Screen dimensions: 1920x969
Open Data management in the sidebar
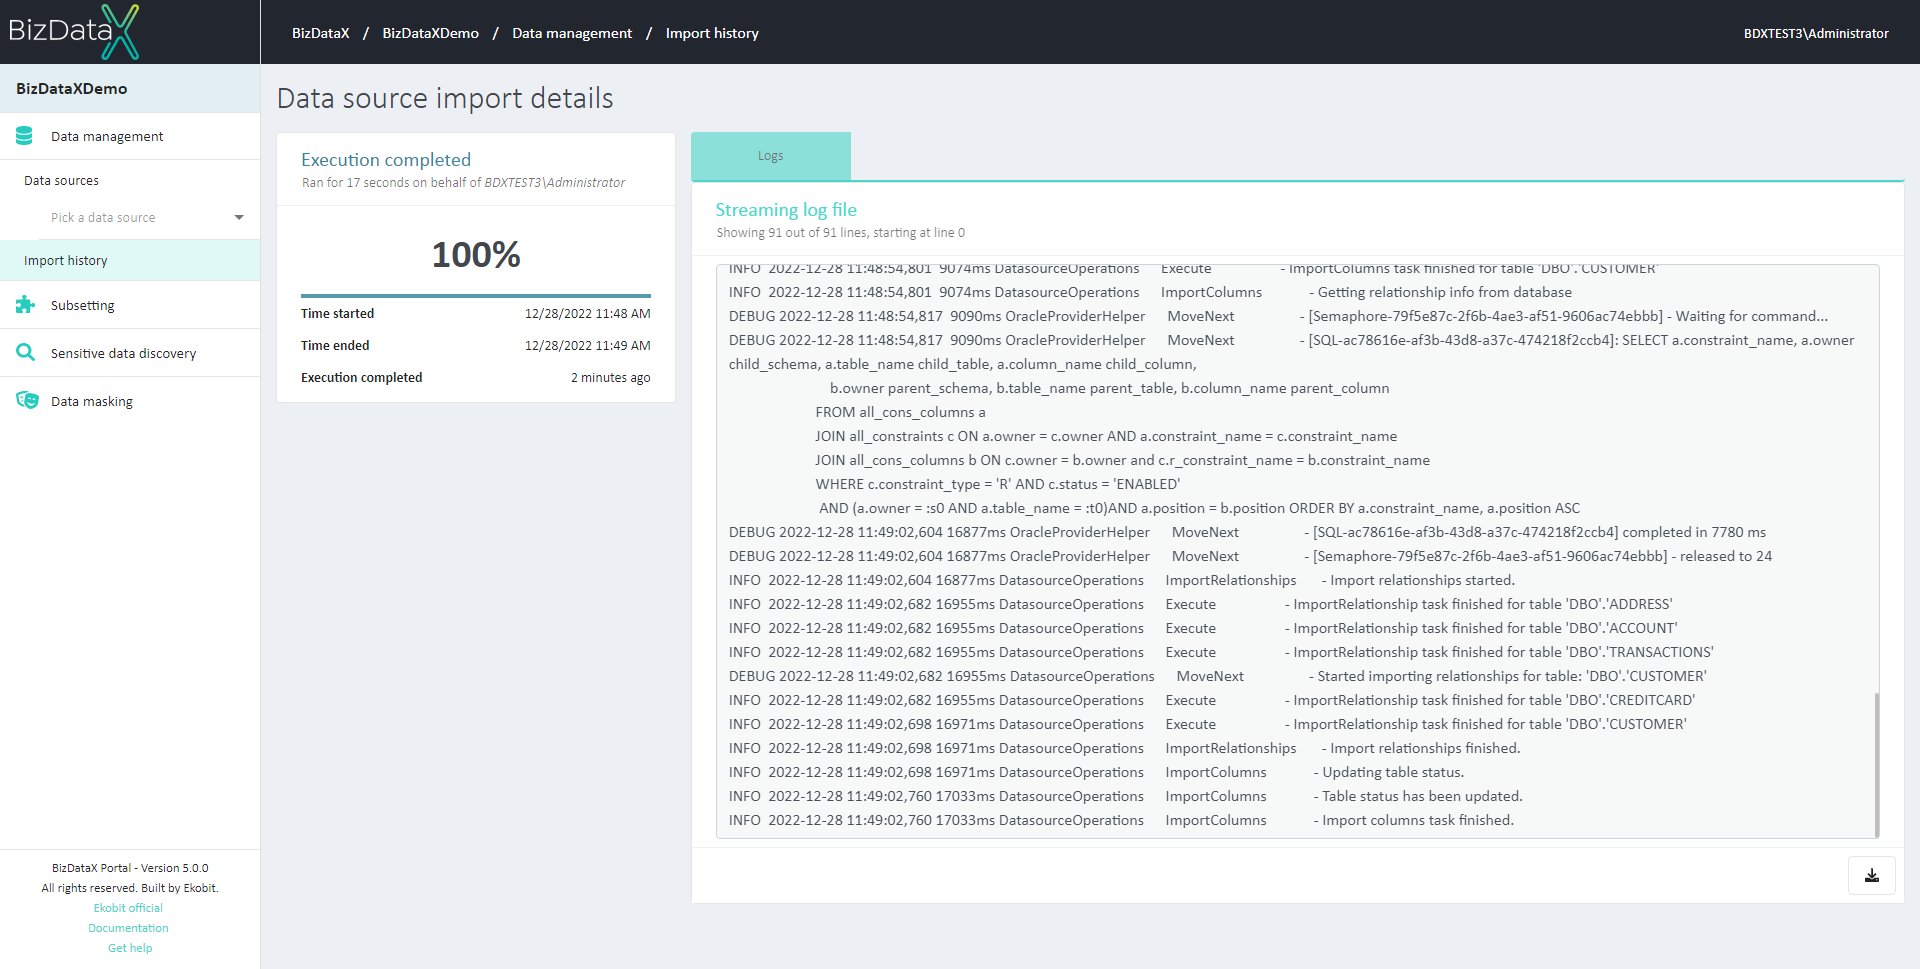tap(130, 136)
